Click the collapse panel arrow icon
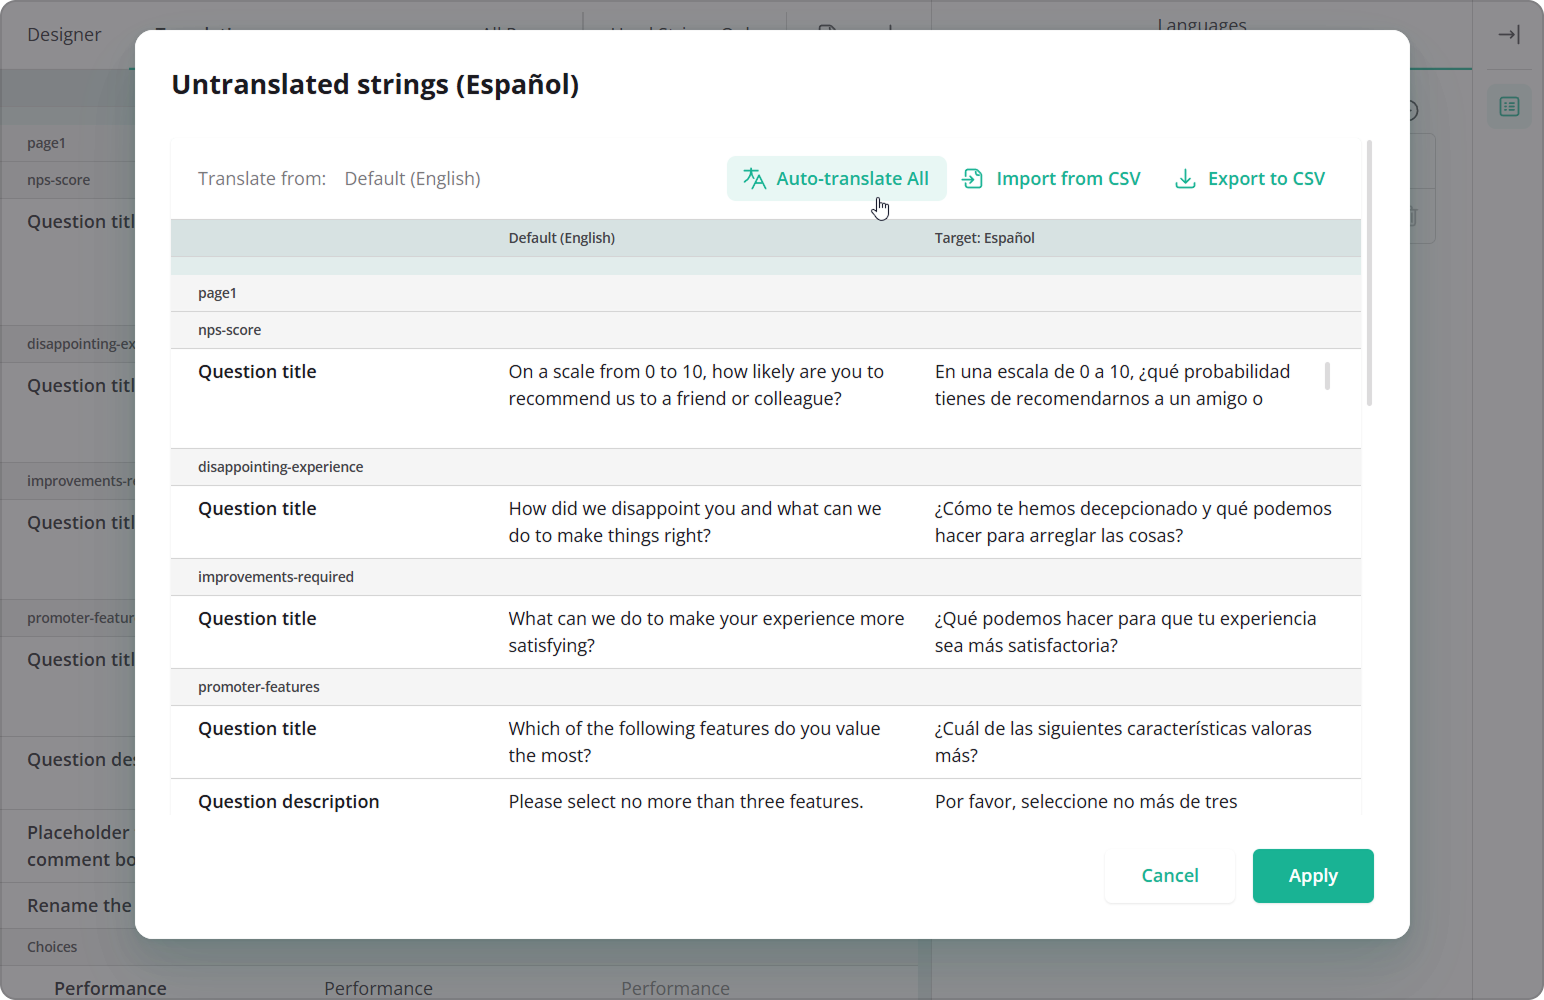1544x1000 pixels. point(1508,35)
